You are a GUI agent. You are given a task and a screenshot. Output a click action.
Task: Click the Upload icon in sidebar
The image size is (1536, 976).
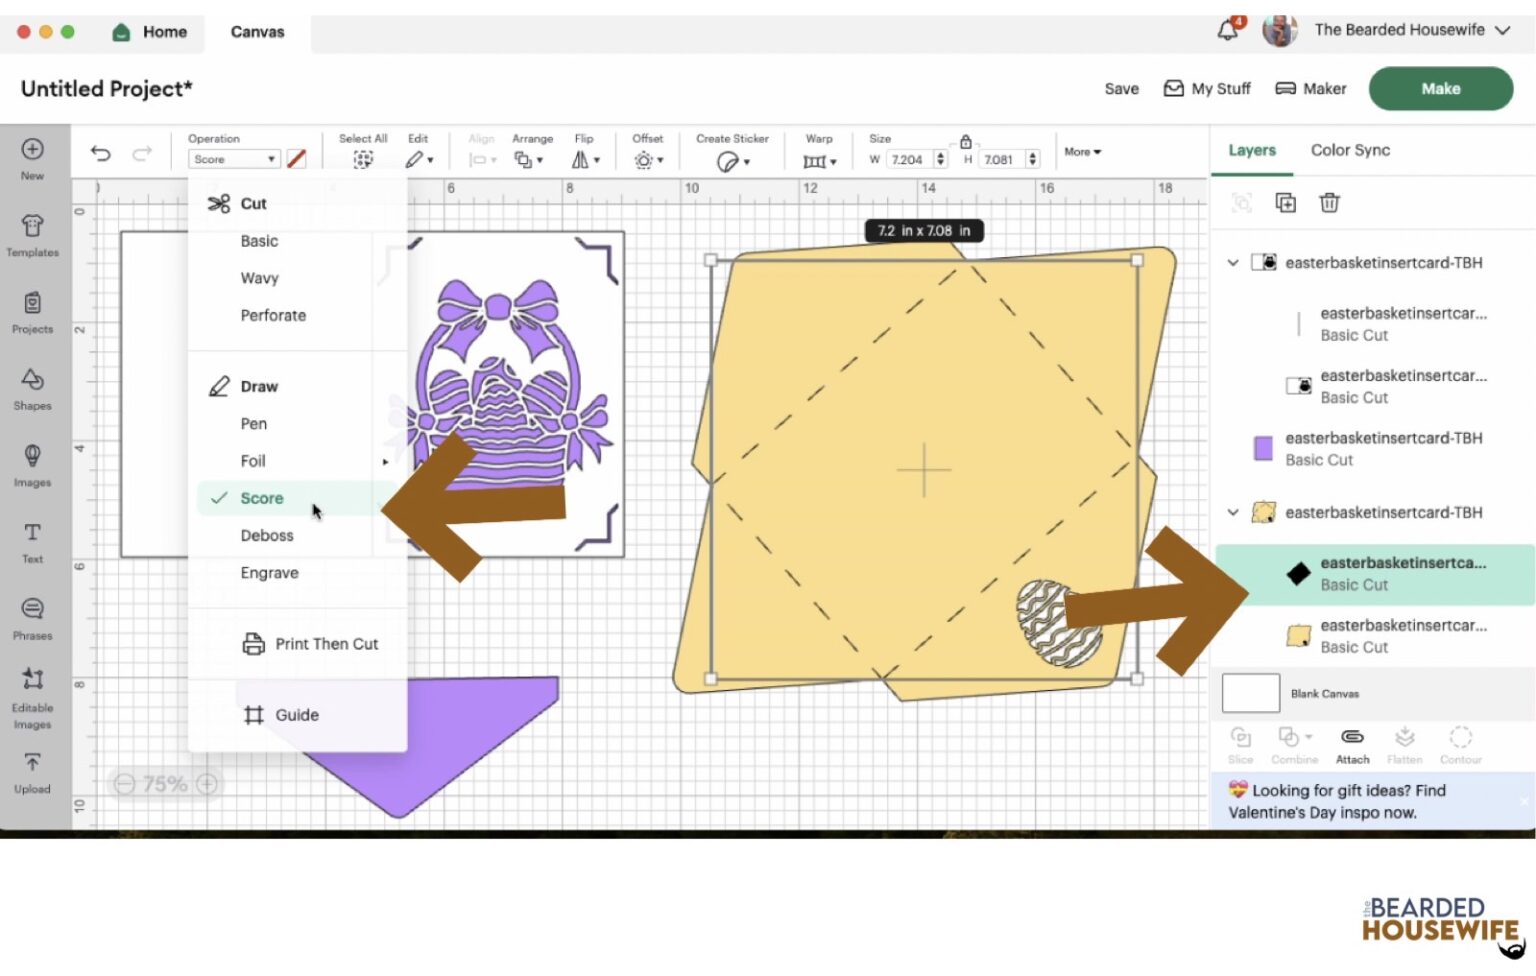pos(32,772)
